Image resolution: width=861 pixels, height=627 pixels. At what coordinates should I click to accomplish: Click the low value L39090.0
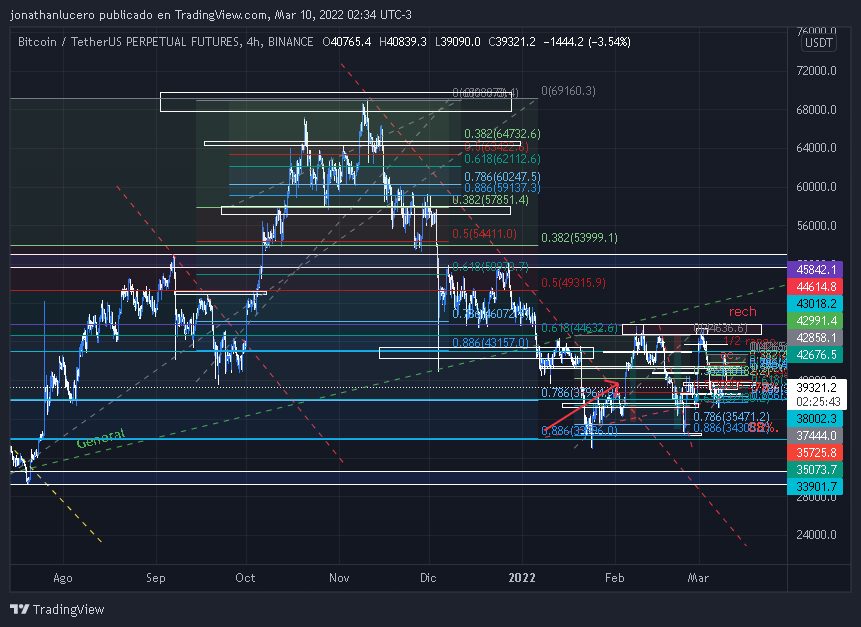457,42
